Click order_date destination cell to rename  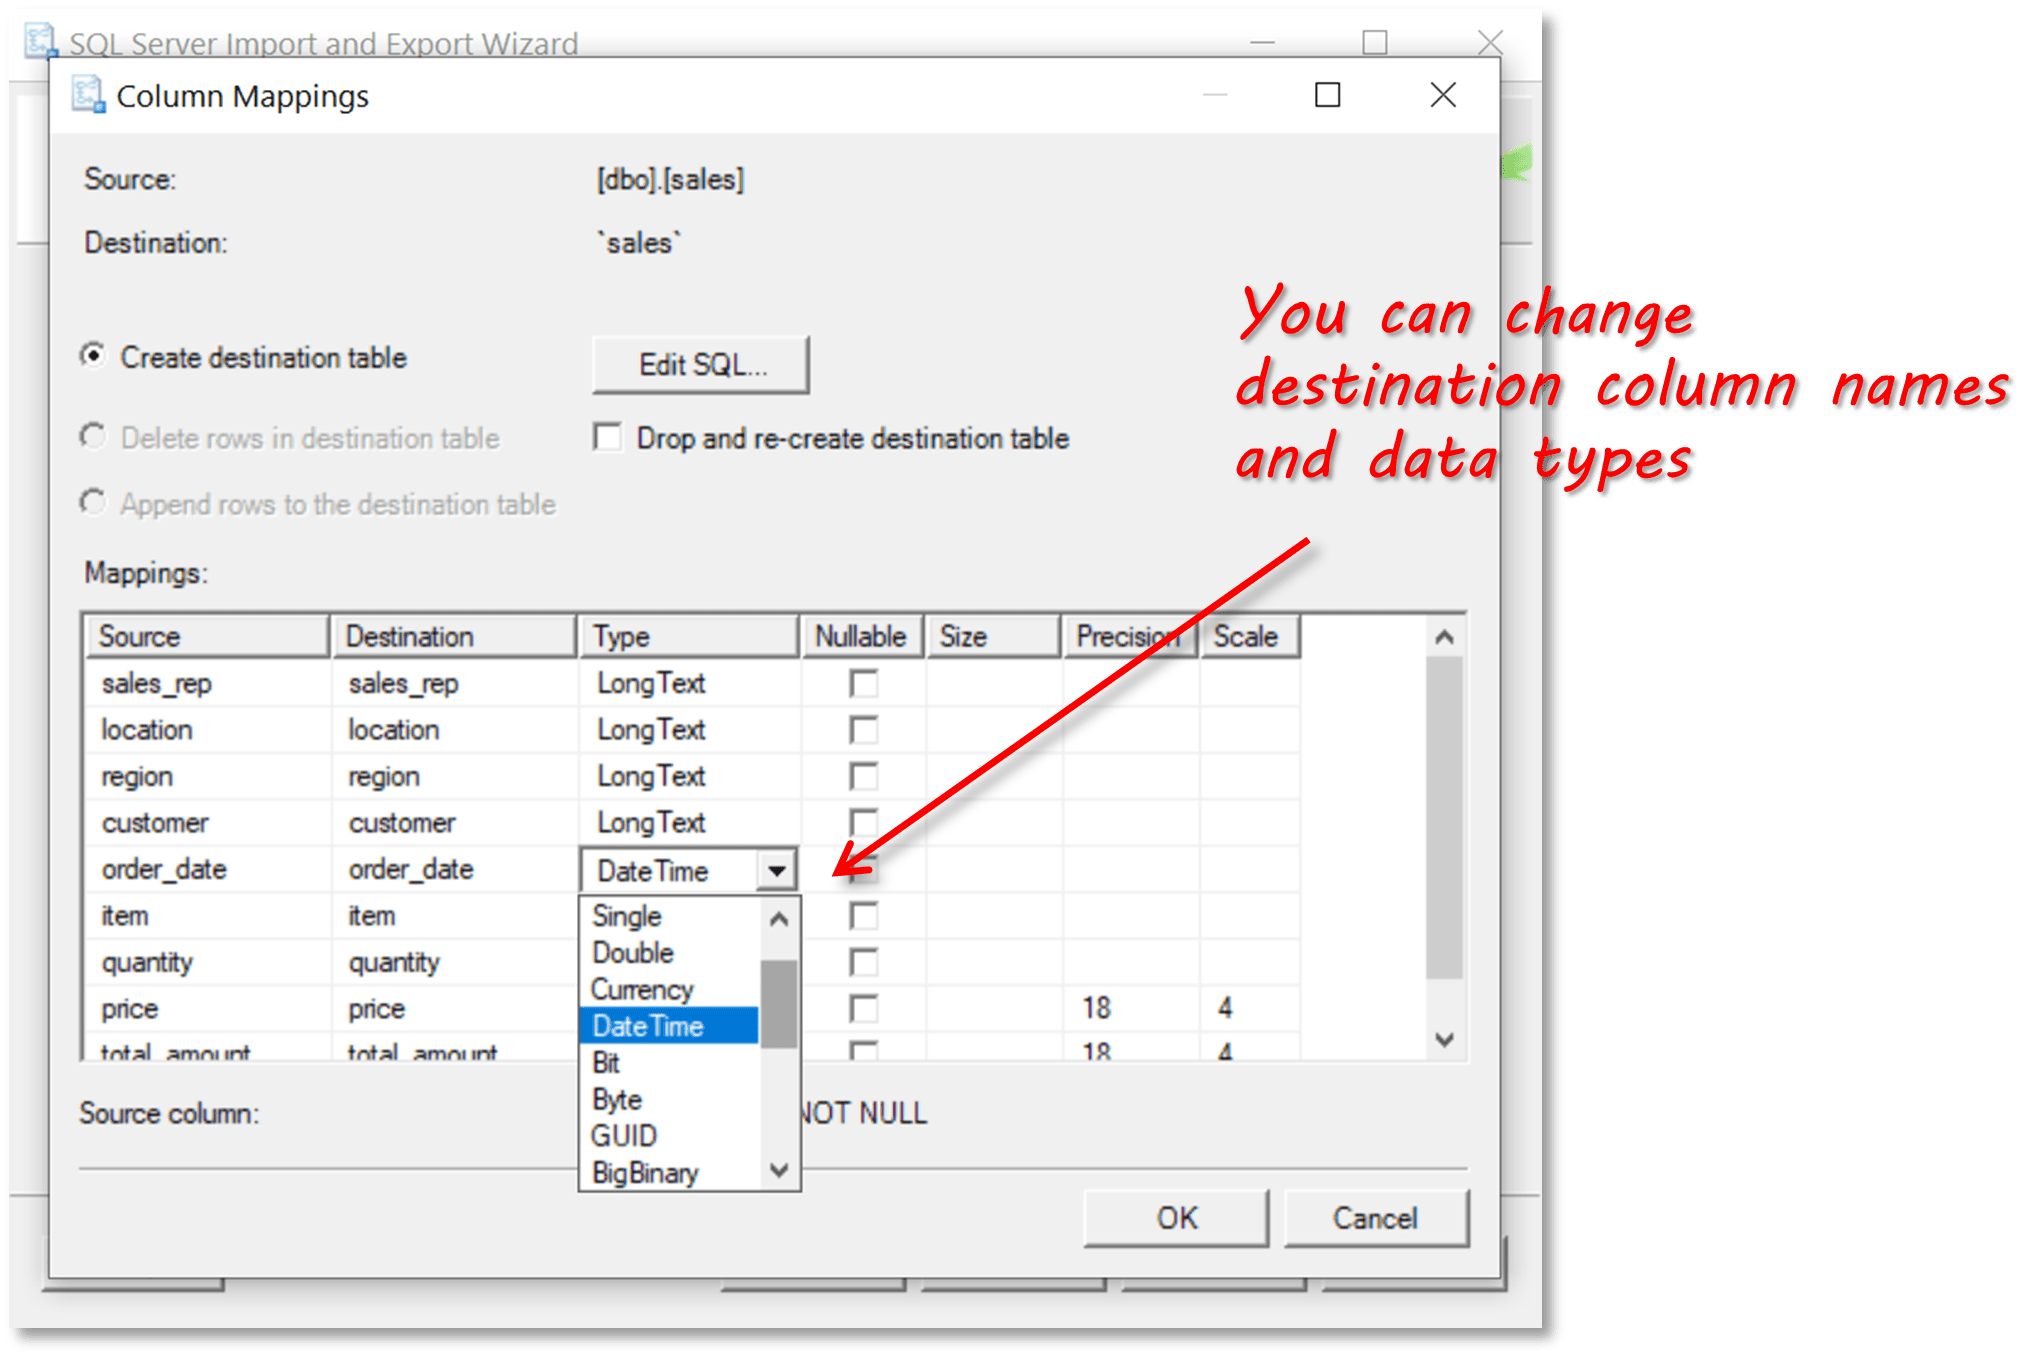coord(411,869)
